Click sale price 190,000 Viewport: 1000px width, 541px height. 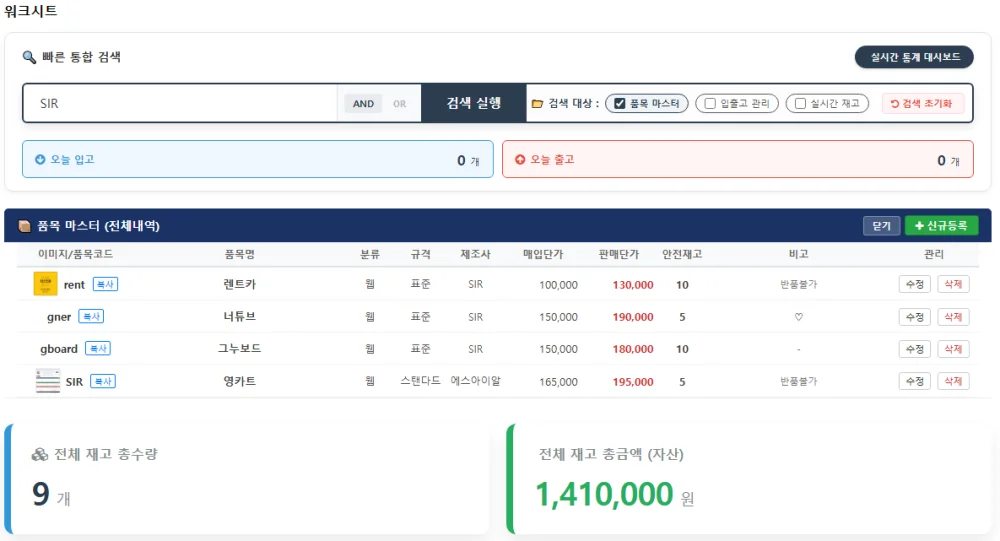point(633,317)
